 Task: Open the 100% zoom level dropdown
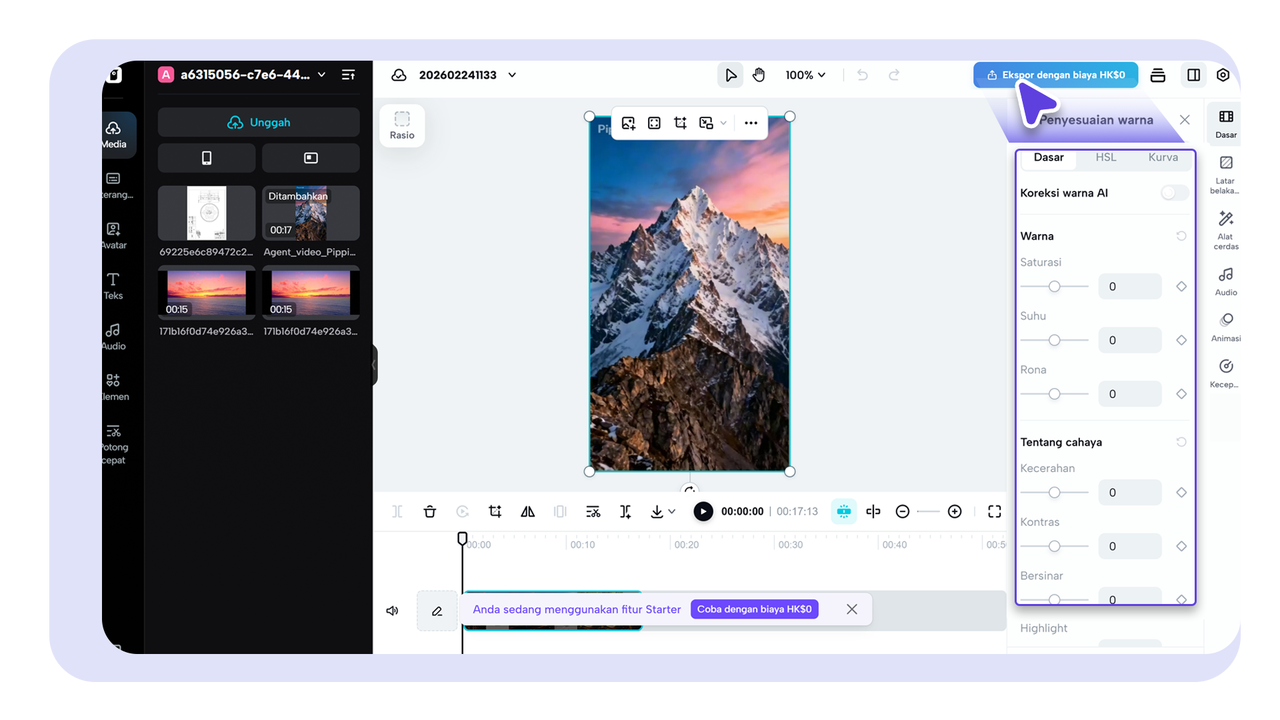(806, 75)
